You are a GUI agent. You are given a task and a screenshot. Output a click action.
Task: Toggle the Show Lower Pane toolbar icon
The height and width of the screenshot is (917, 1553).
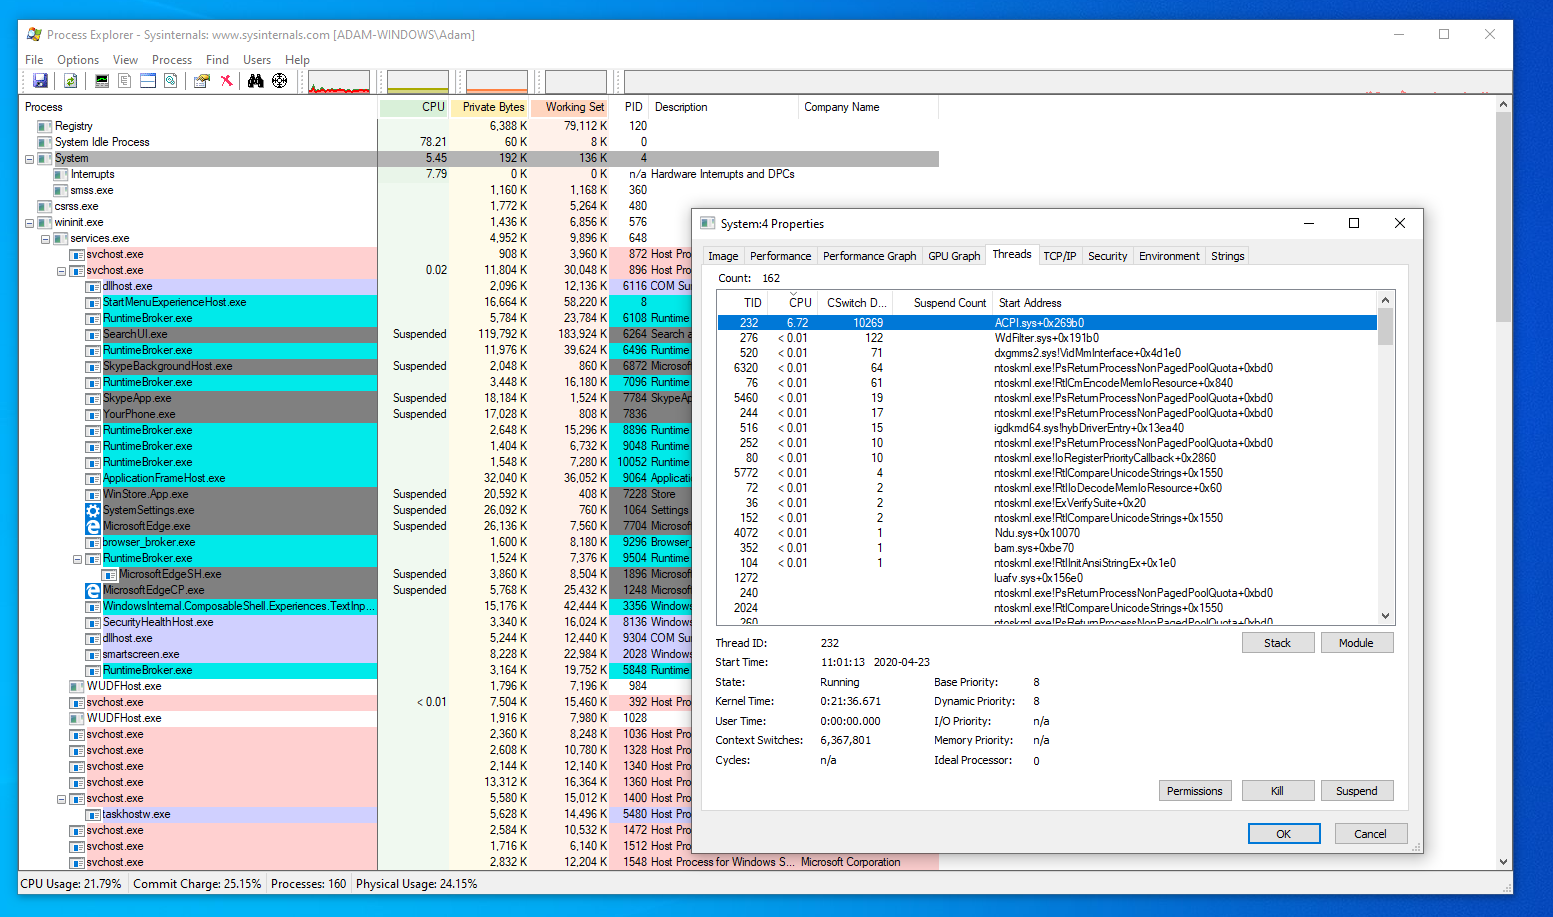click(148, 81)
